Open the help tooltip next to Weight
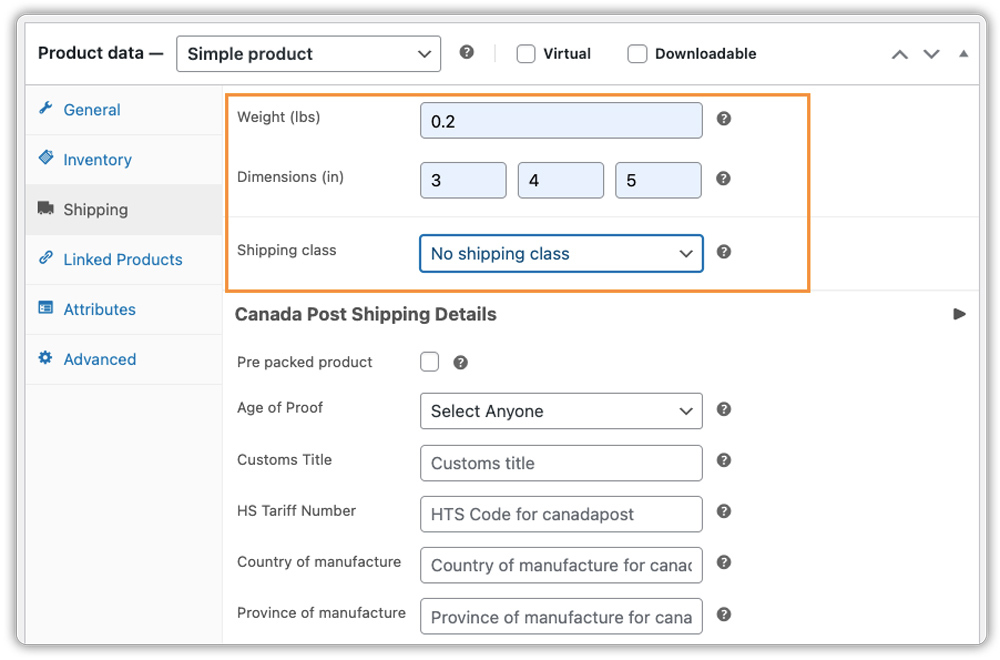Viewport: 1000px width, 660px height. (723, 118)
